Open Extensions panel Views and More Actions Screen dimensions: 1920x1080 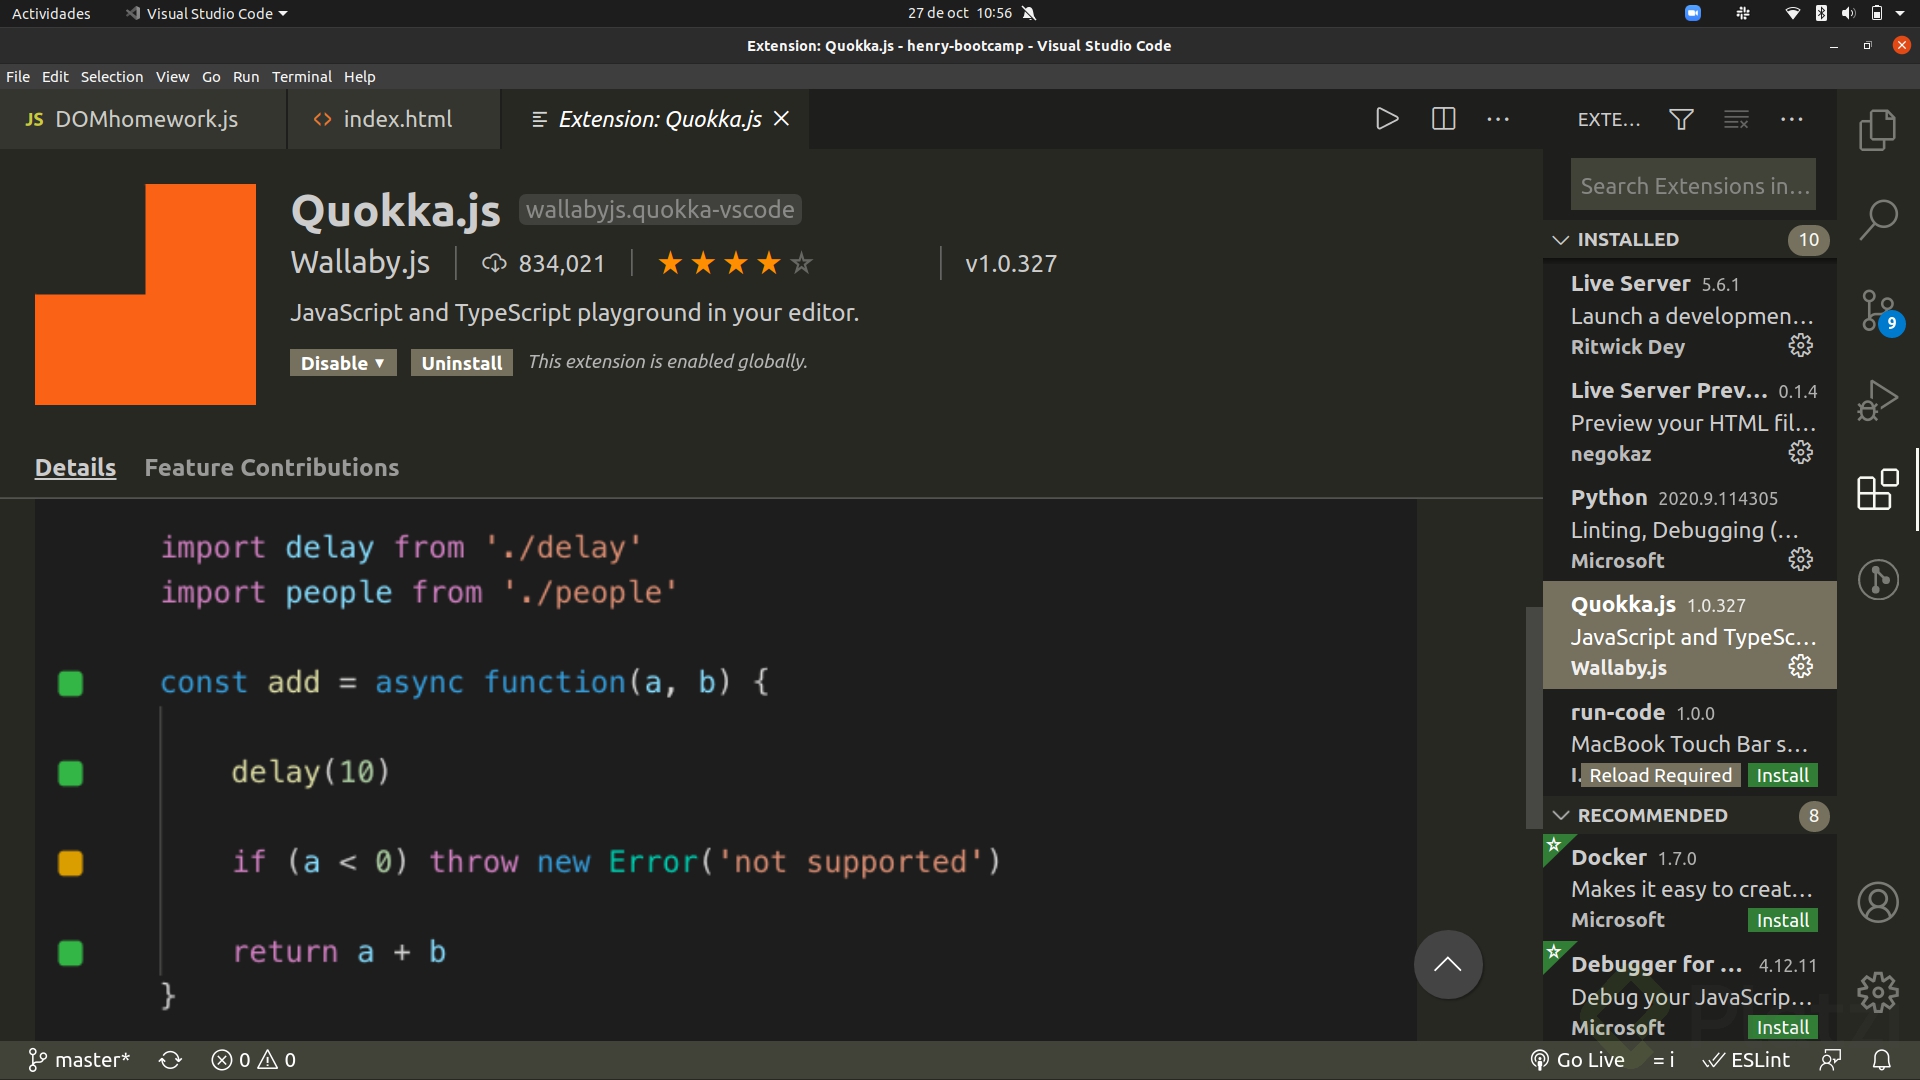(1791, 120)
